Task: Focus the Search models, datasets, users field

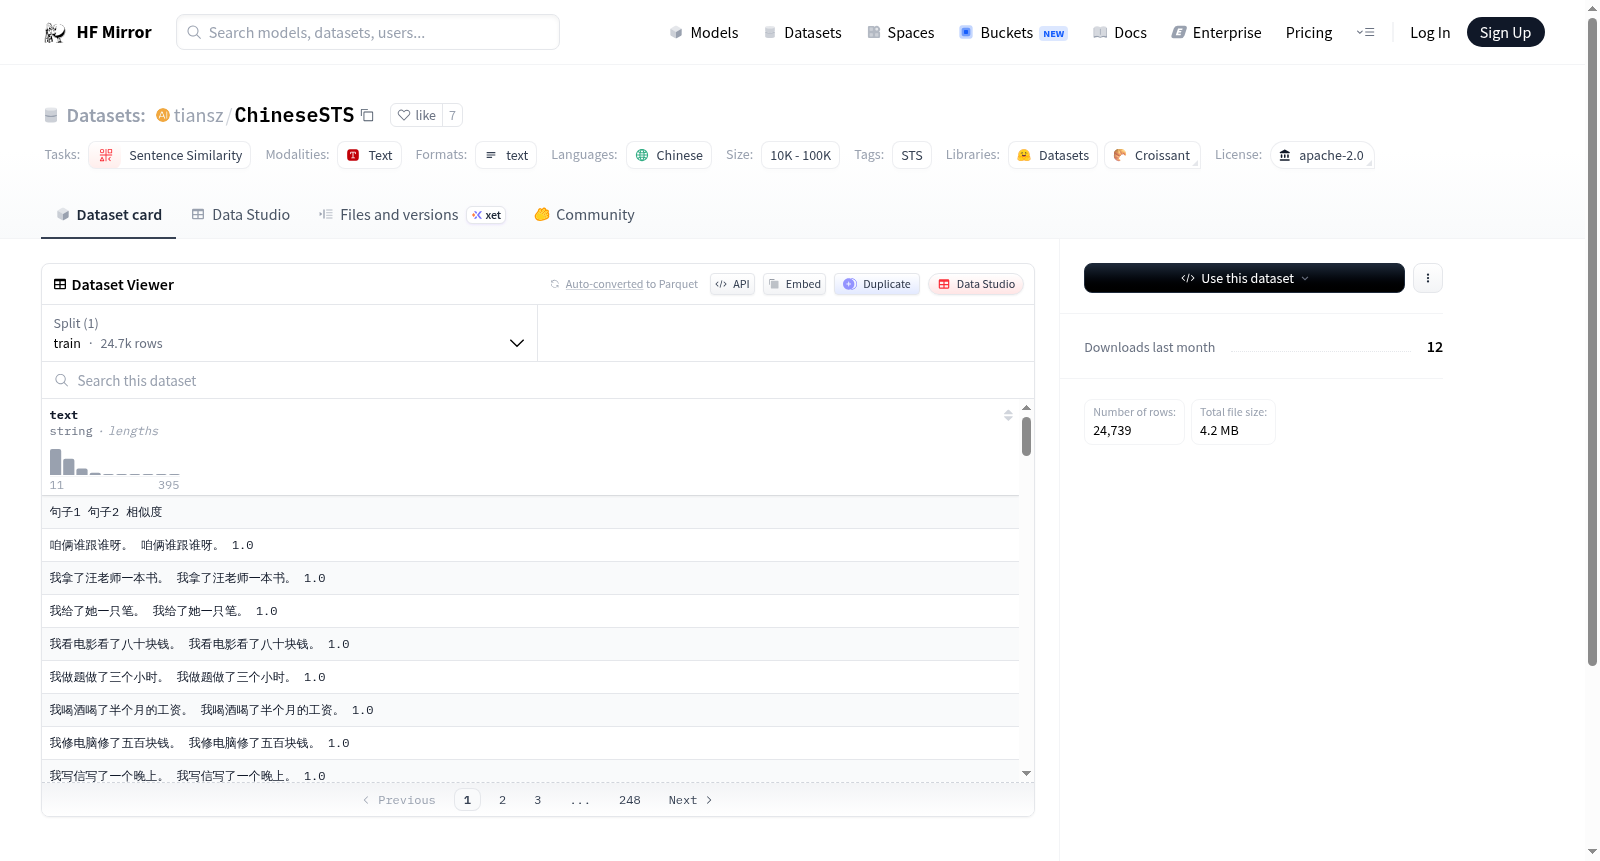Action: click(368, 32)
